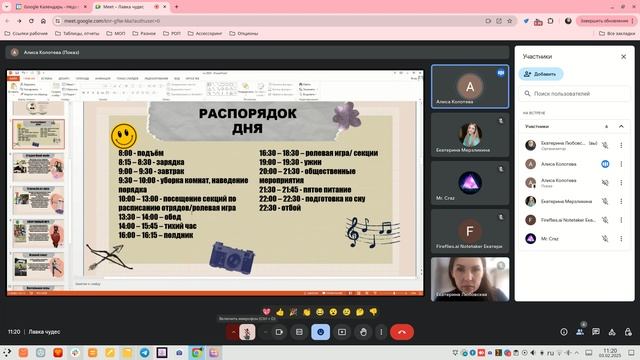The image size is (640, 360).
Task: Open host controls lock icon
Action: 628,332
